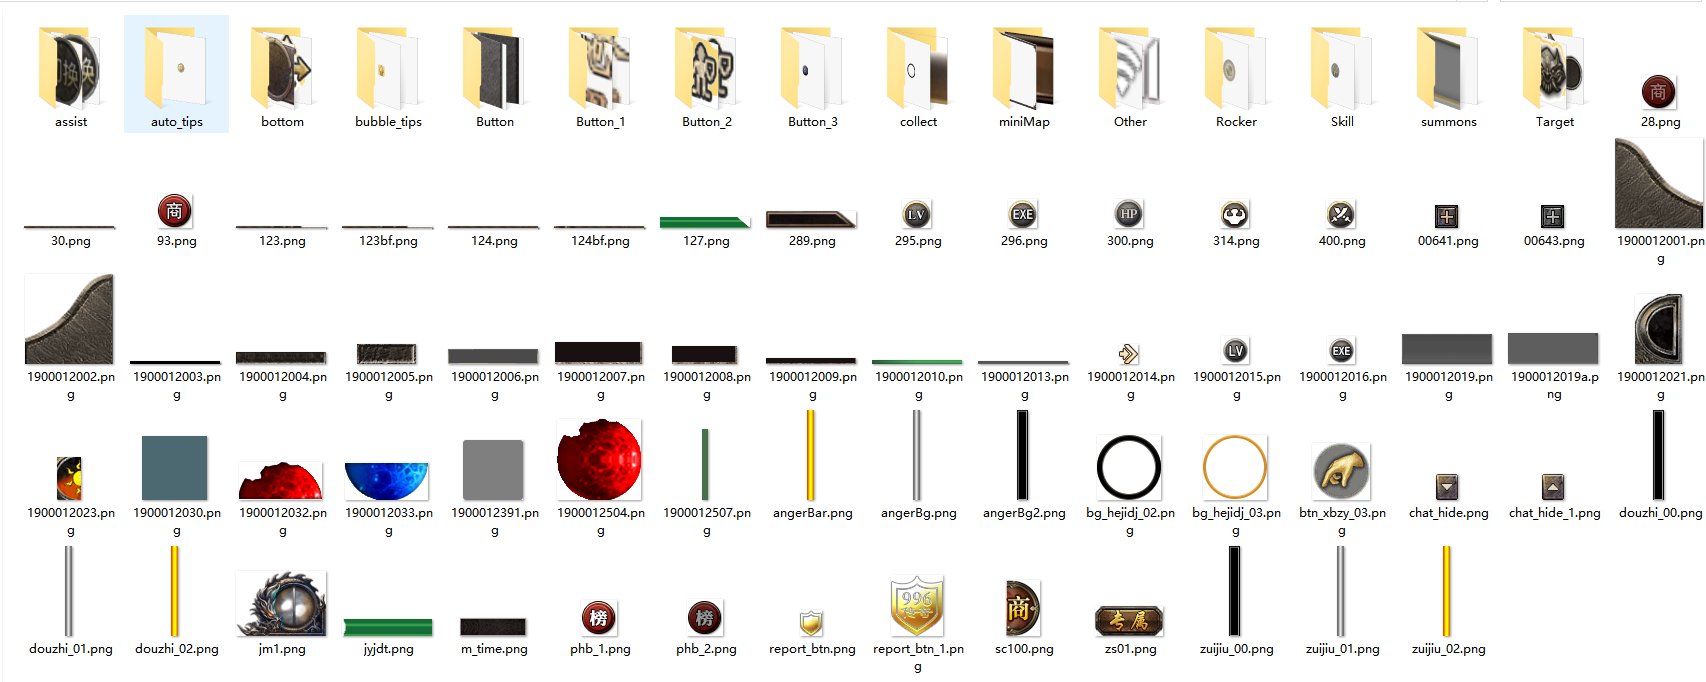Select the 296.png EXE icon file
This screenshot has height=682, width=1706.
click(1023, 214)
